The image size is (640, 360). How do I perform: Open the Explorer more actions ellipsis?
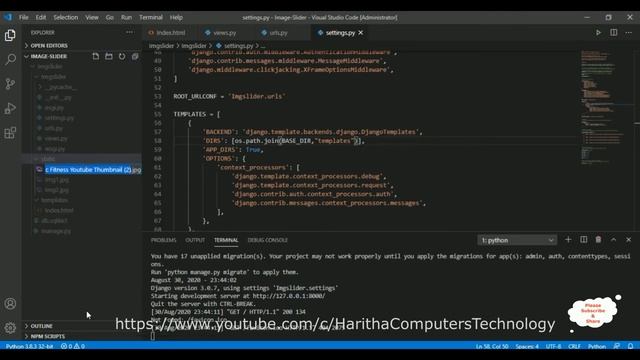tap(129, 32)
